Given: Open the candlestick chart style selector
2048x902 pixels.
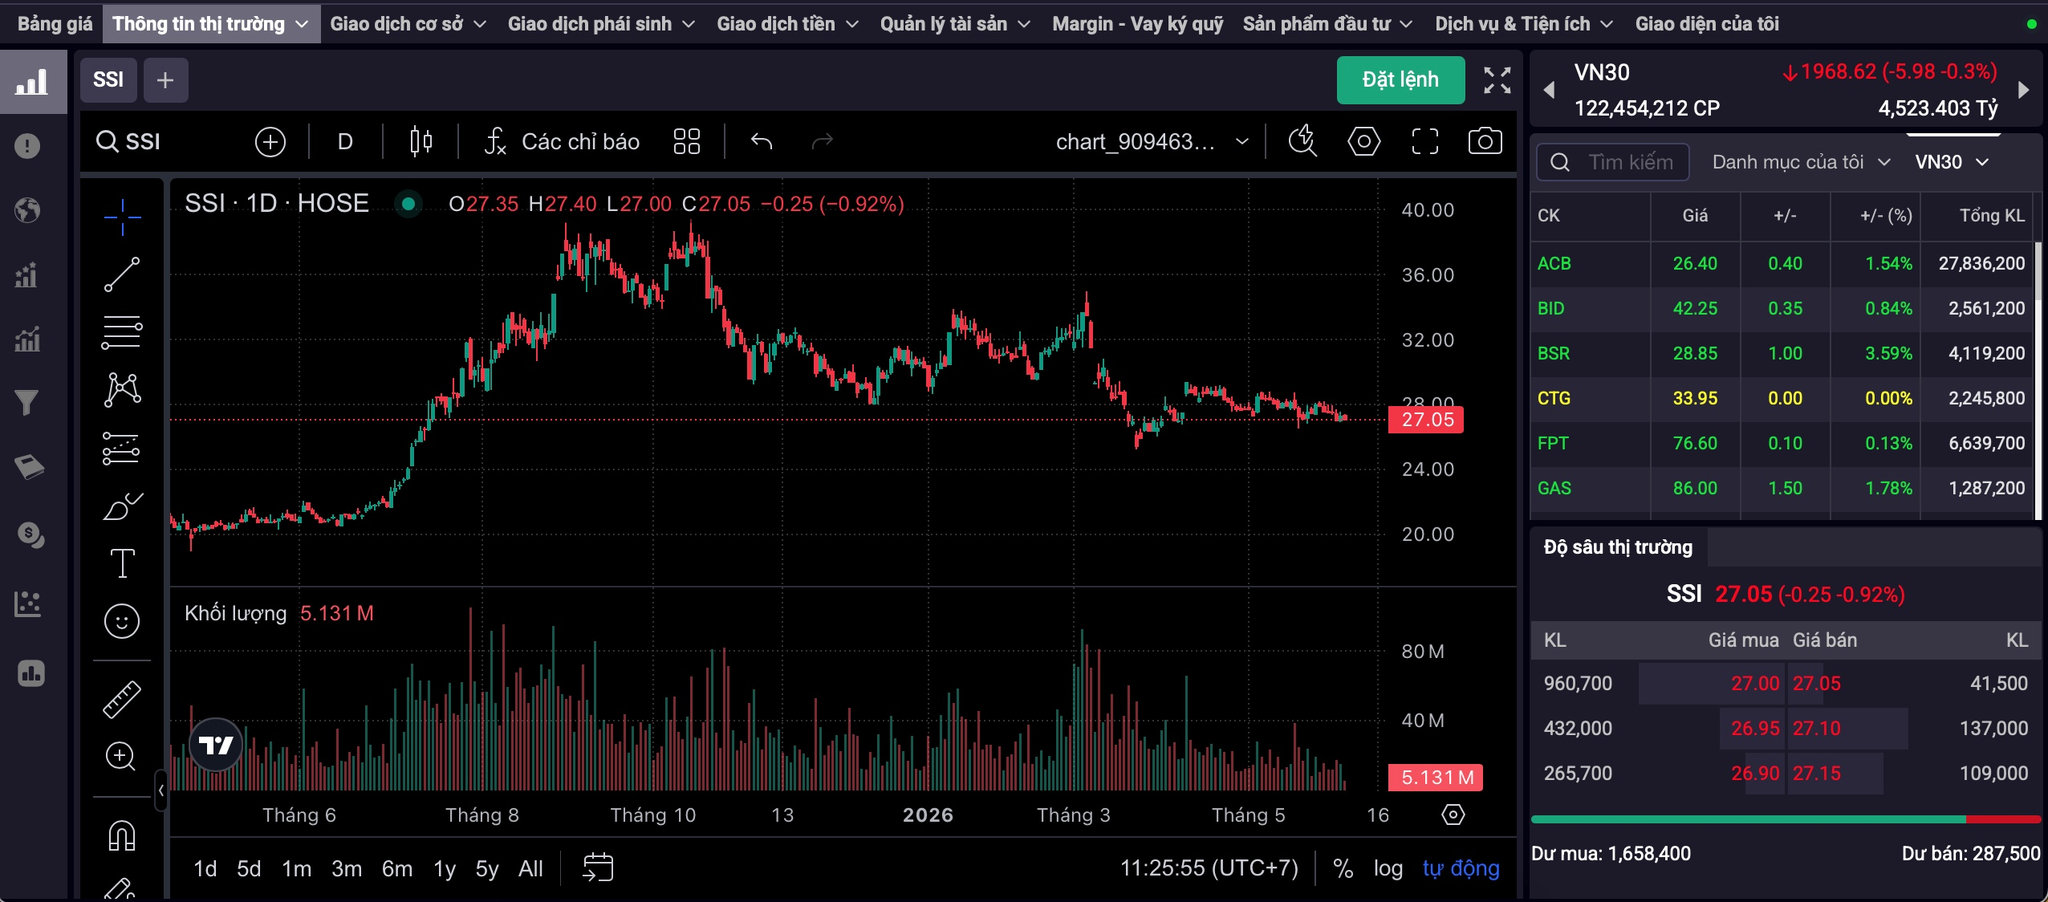Looking at the screenshot, I should 421,141.
